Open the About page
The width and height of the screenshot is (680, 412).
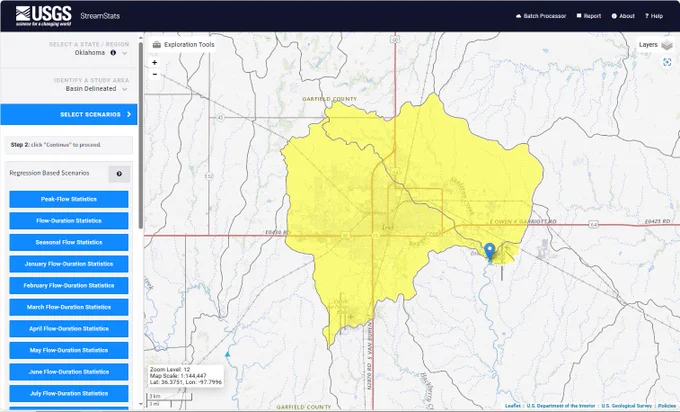click(x=623, y=16)
